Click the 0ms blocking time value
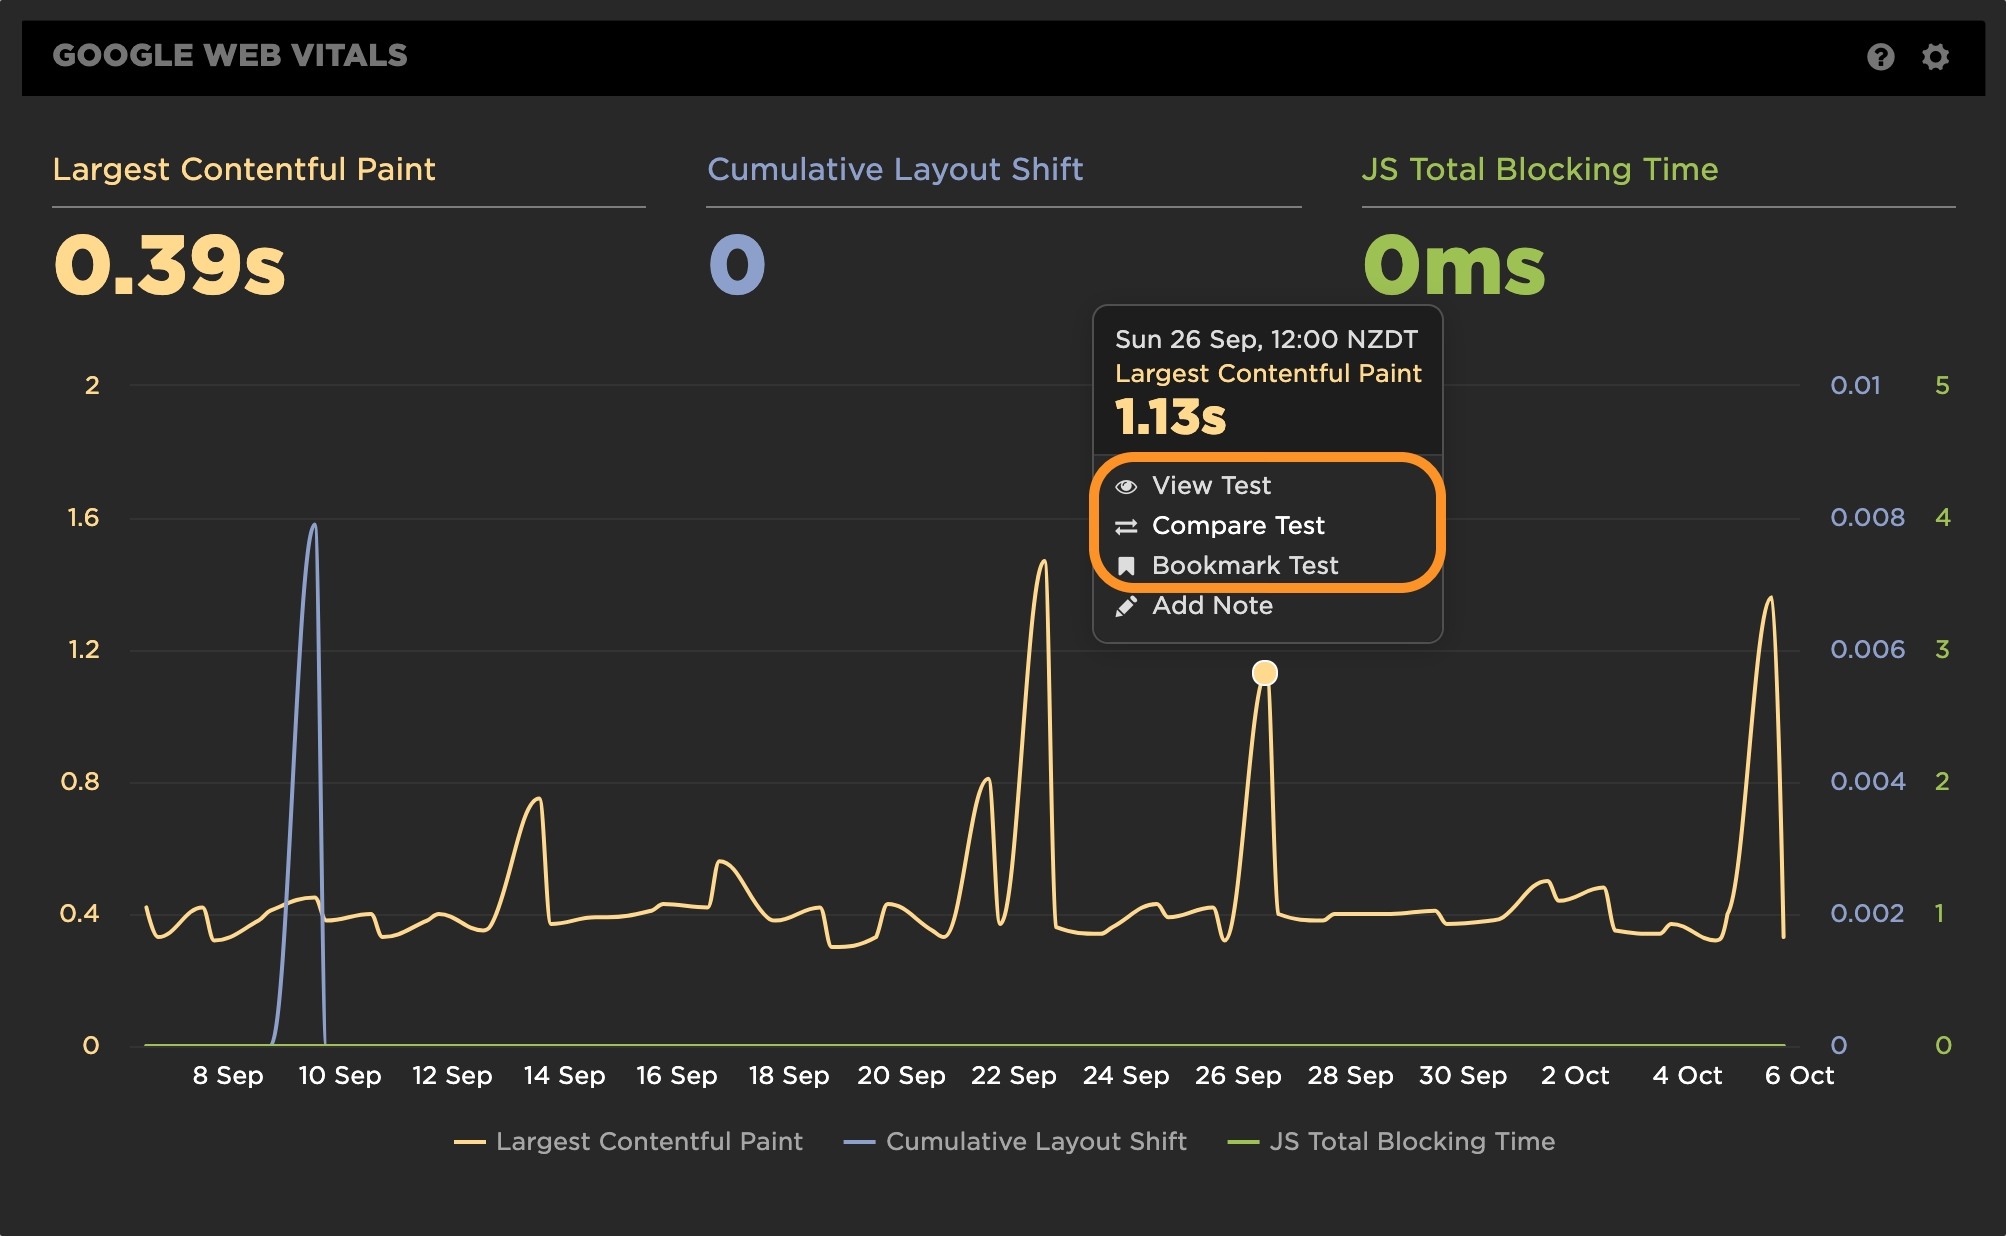Screen dimensions: 2006x1236 (x=1454, y=266)
